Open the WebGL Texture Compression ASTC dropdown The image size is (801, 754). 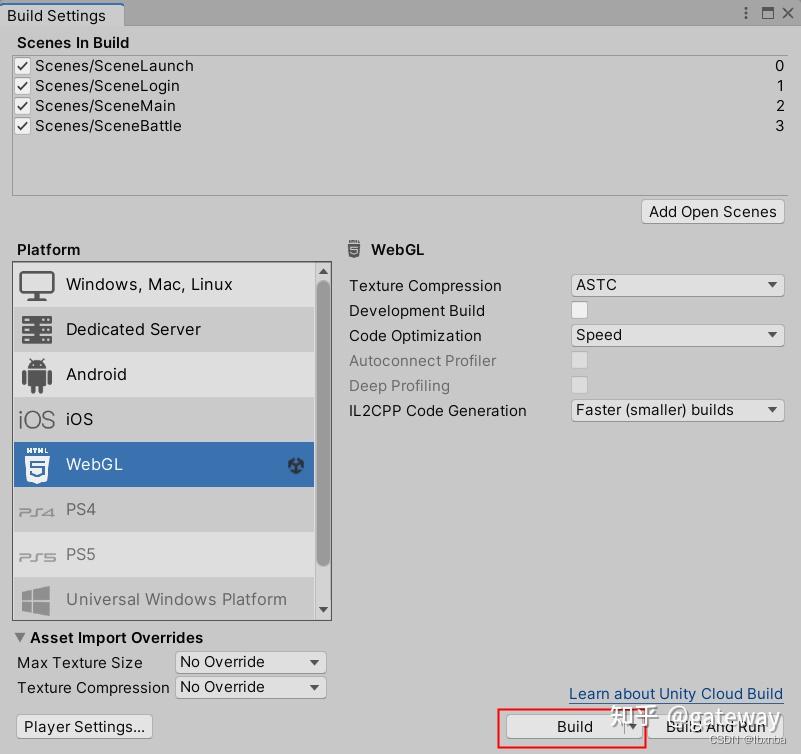tap(677, 285)
